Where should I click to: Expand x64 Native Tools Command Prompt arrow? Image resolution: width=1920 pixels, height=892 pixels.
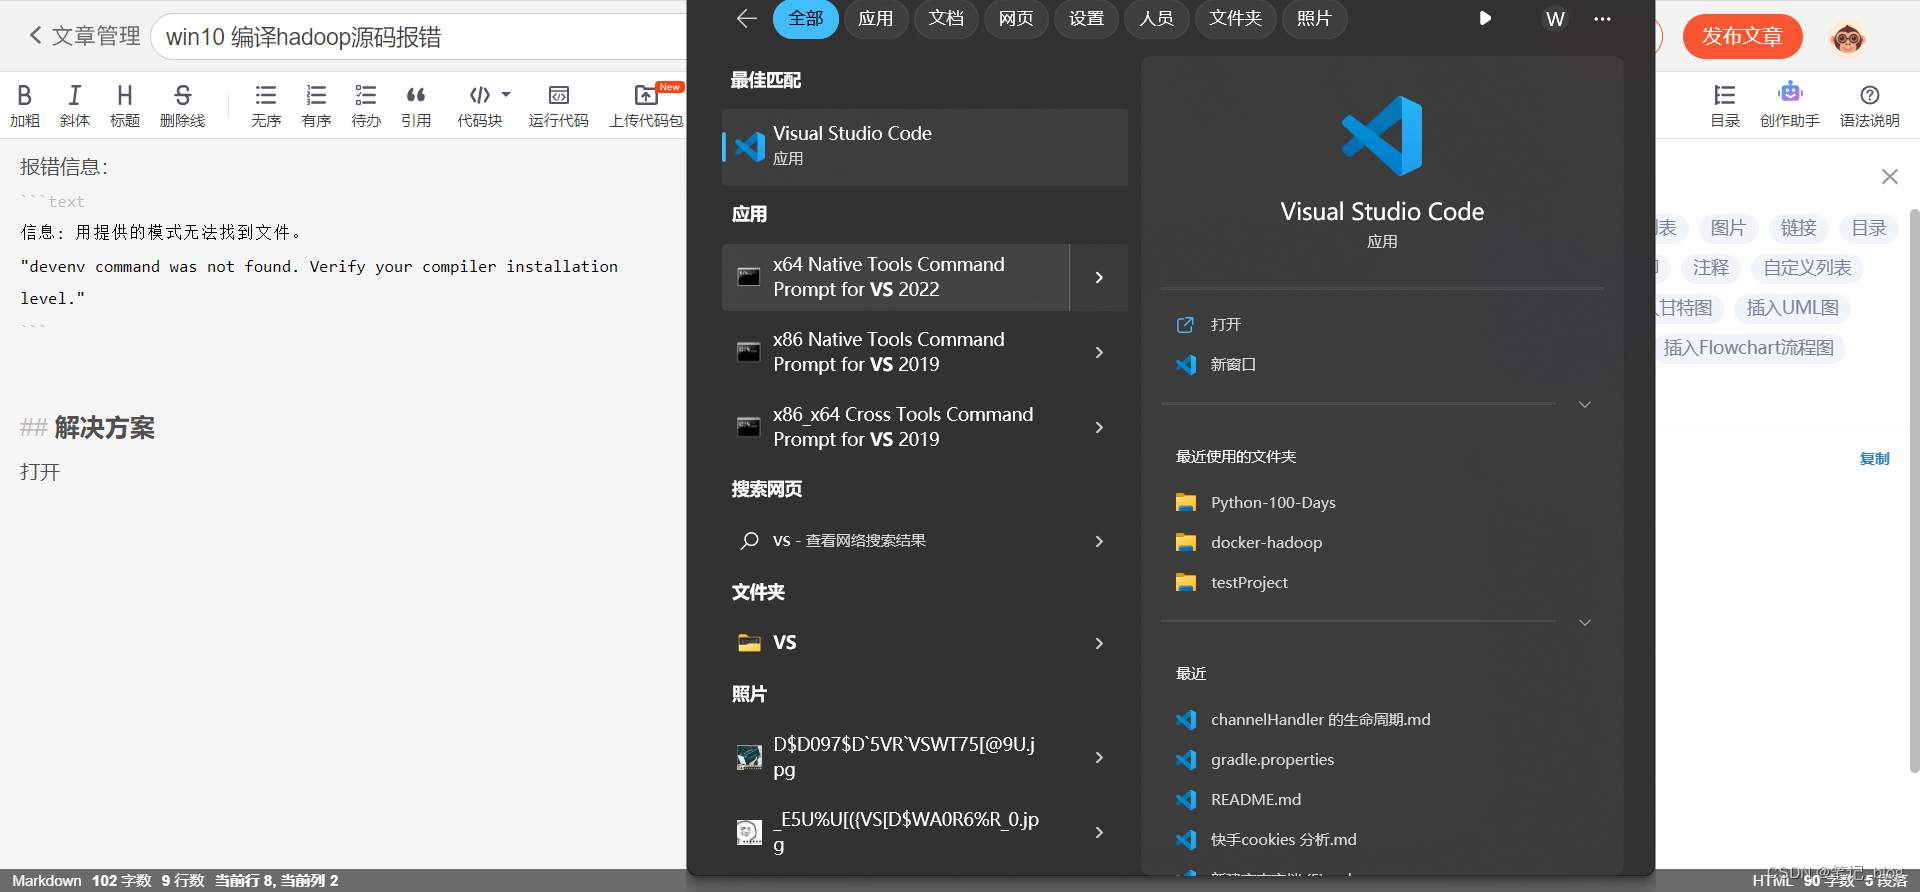(x=1099, y=277)
